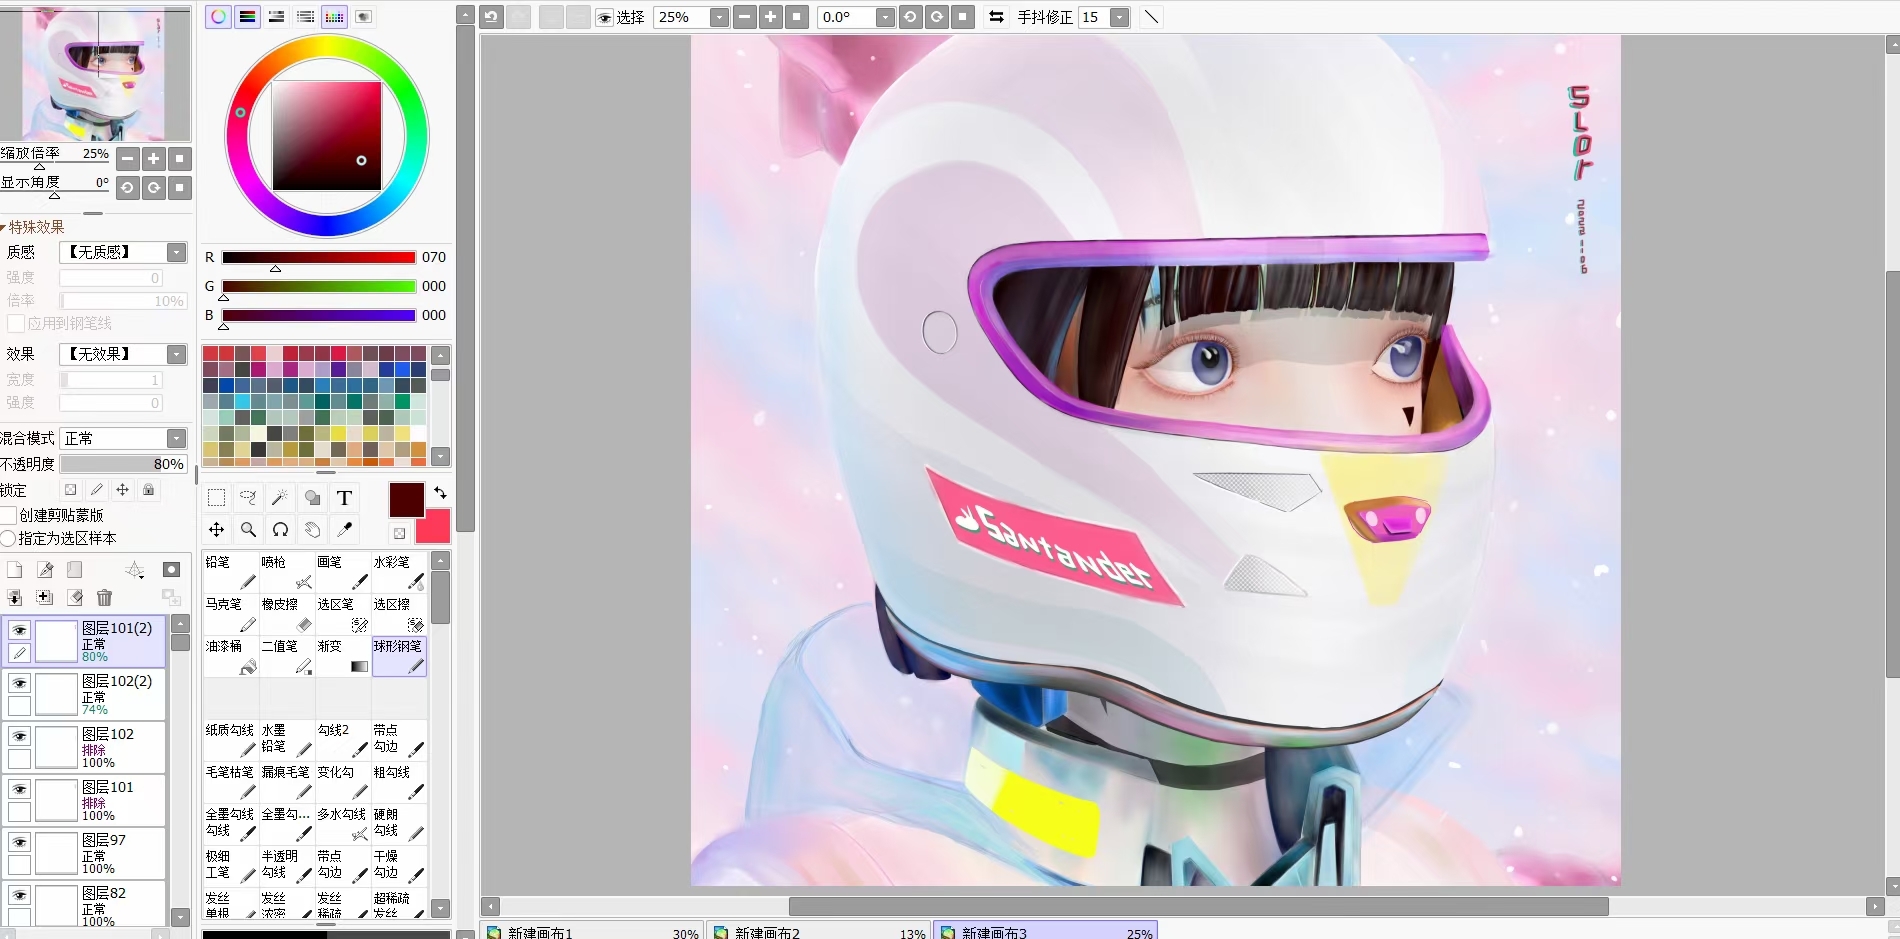
Task: Choose the Text tool
Action: coord(344,498)
